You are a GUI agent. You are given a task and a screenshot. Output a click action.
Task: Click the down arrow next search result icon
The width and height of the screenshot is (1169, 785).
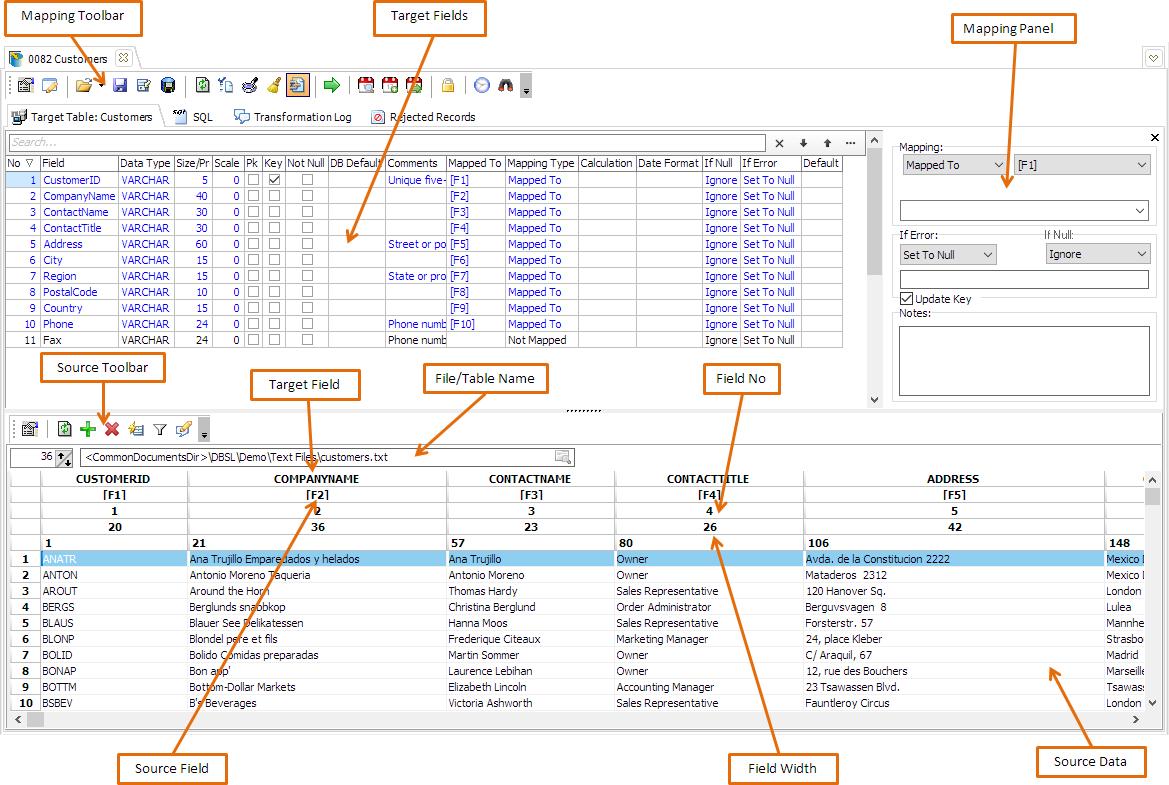click(803, 143)
